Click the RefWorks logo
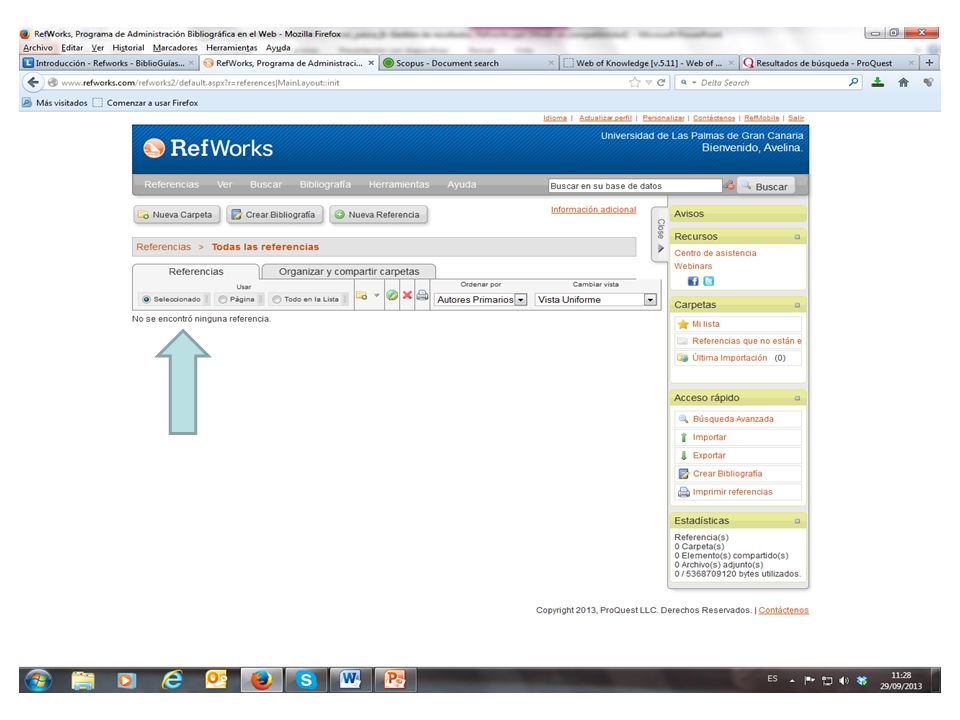Viewport: 960px width, 720px height. tap(208, 148)
